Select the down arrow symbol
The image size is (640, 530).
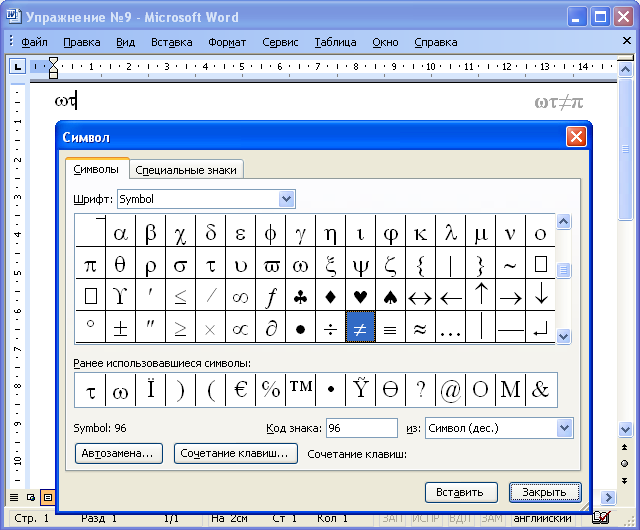click(541, 295)
